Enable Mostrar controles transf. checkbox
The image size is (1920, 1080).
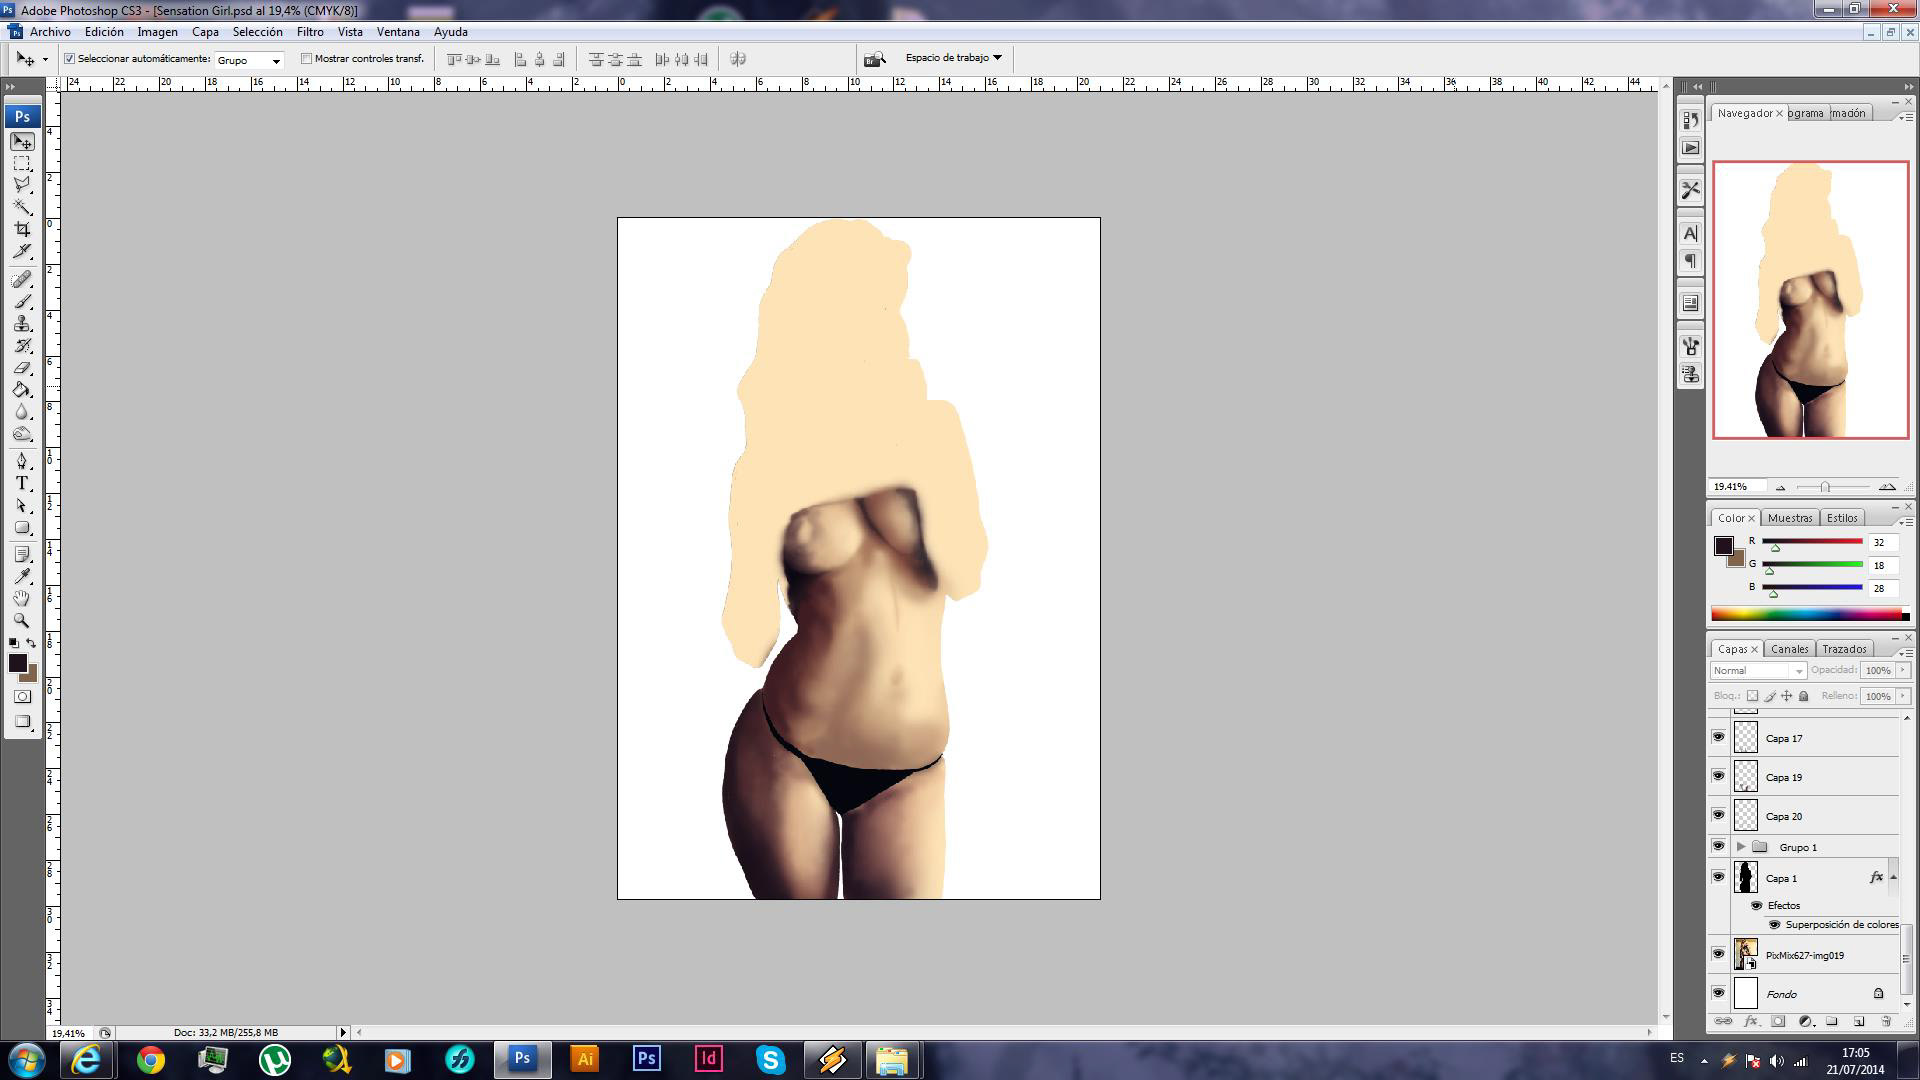click(x=307, y=59)
